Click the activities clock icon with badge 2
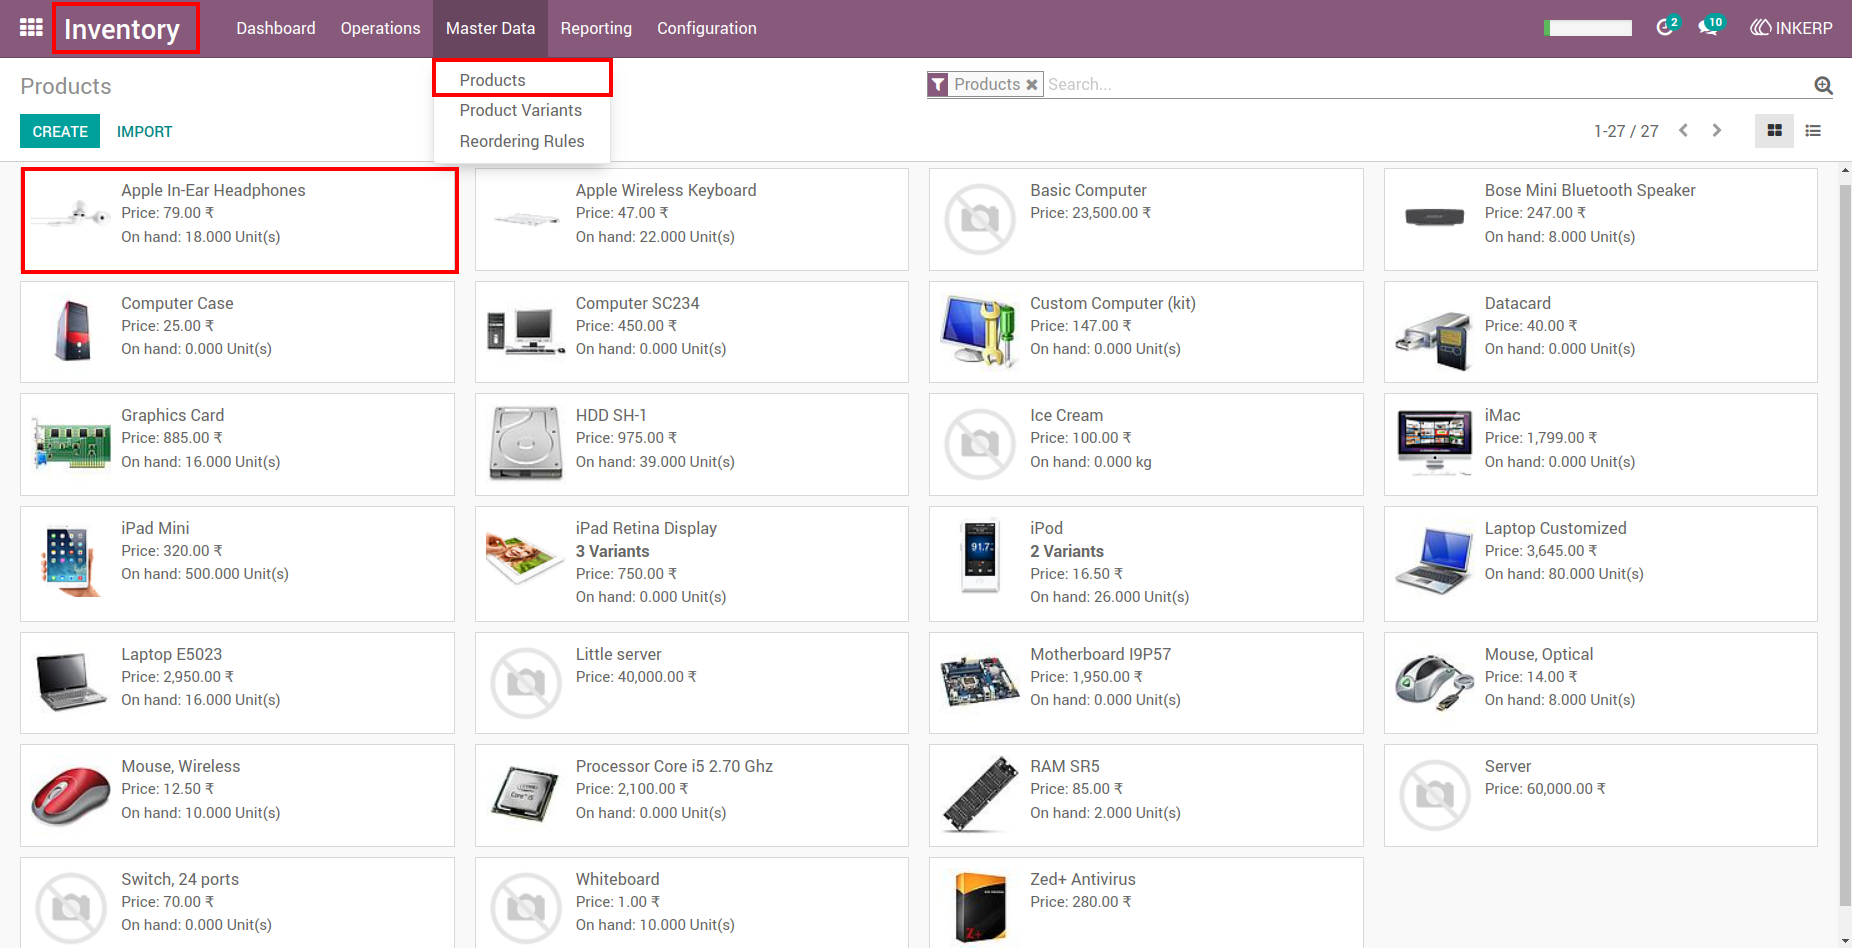 pyautogui.click(x=1666, y=26)
